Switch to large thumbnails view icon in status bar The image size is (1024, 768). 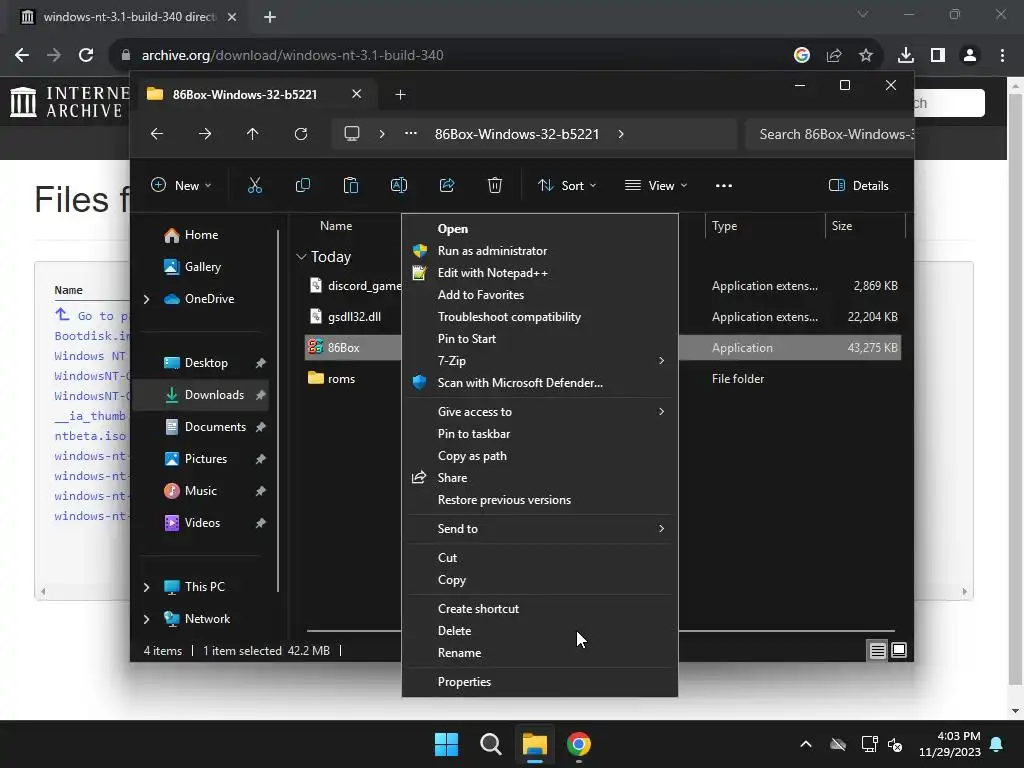[x=899, y=650]
